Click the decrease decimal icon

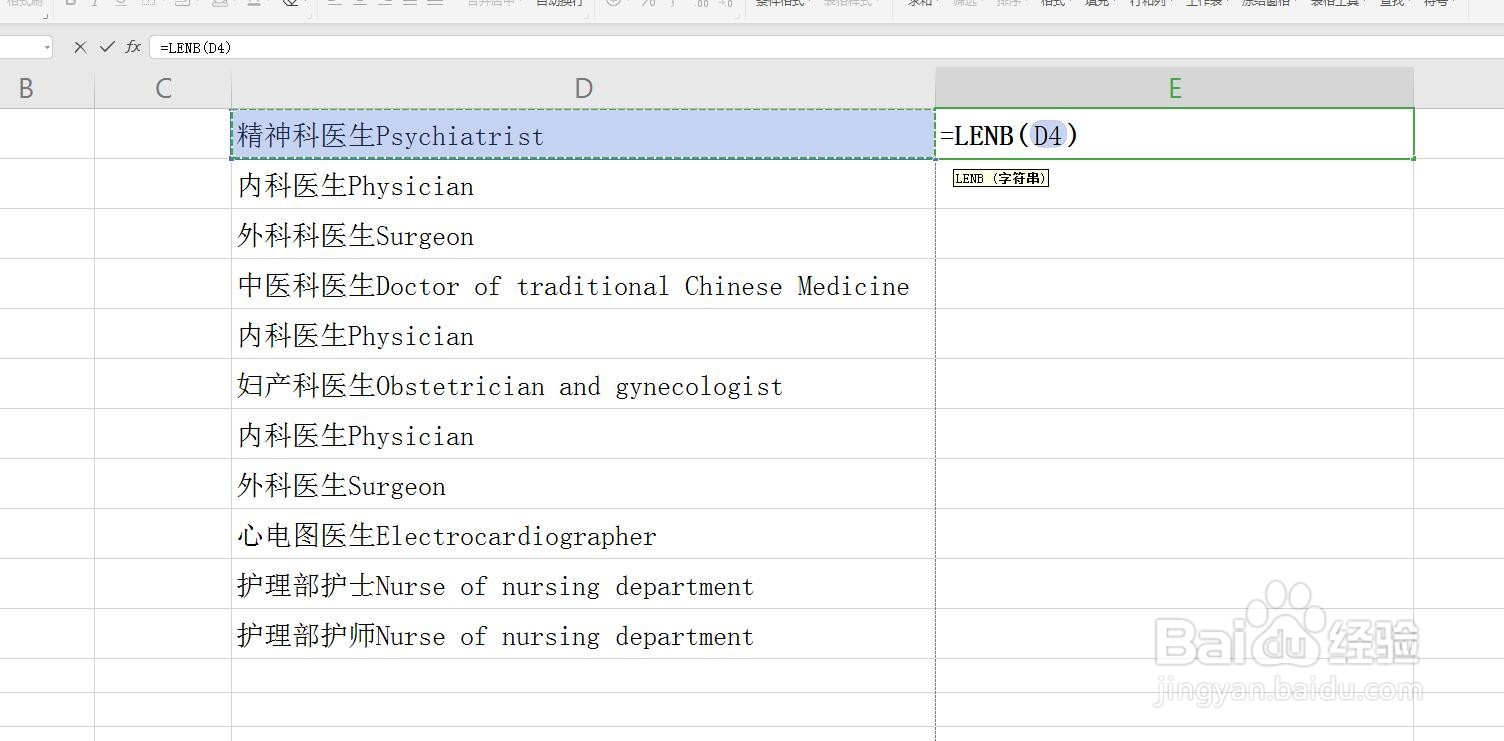(x=726, y=4)
